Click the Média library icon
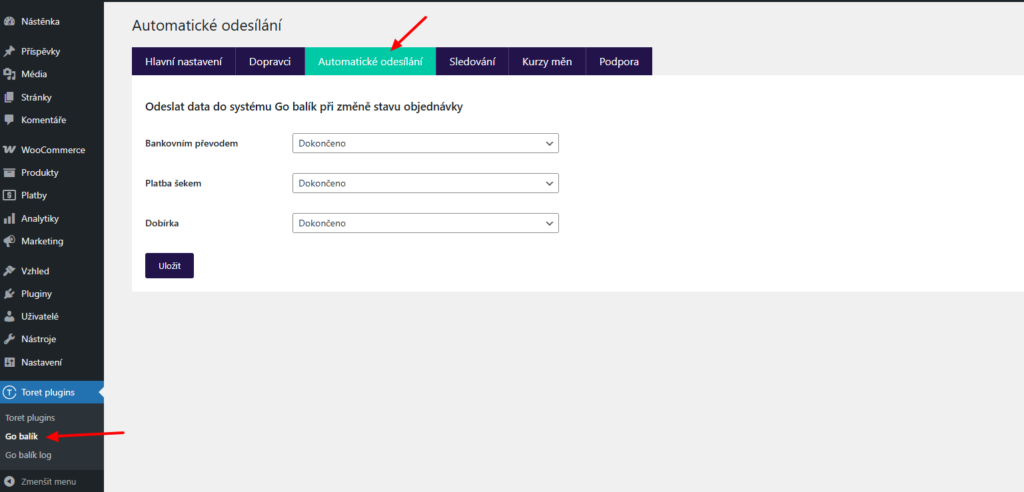Viewport: 1024px width, 492px height. pyautogui.click(x=9, y=74)
